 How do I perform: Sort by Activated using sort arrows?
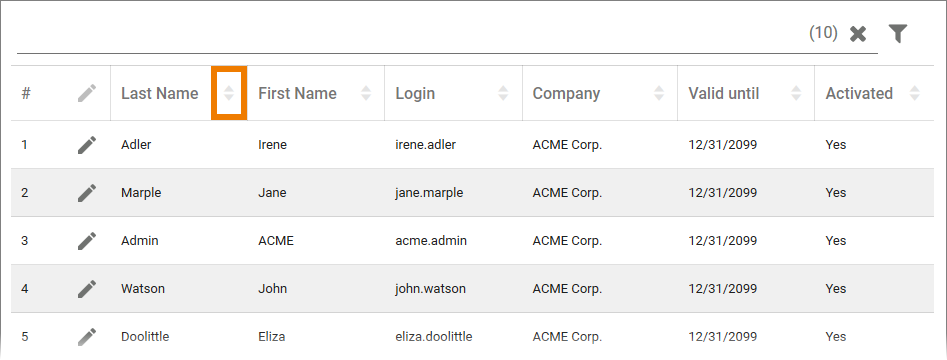914,93
